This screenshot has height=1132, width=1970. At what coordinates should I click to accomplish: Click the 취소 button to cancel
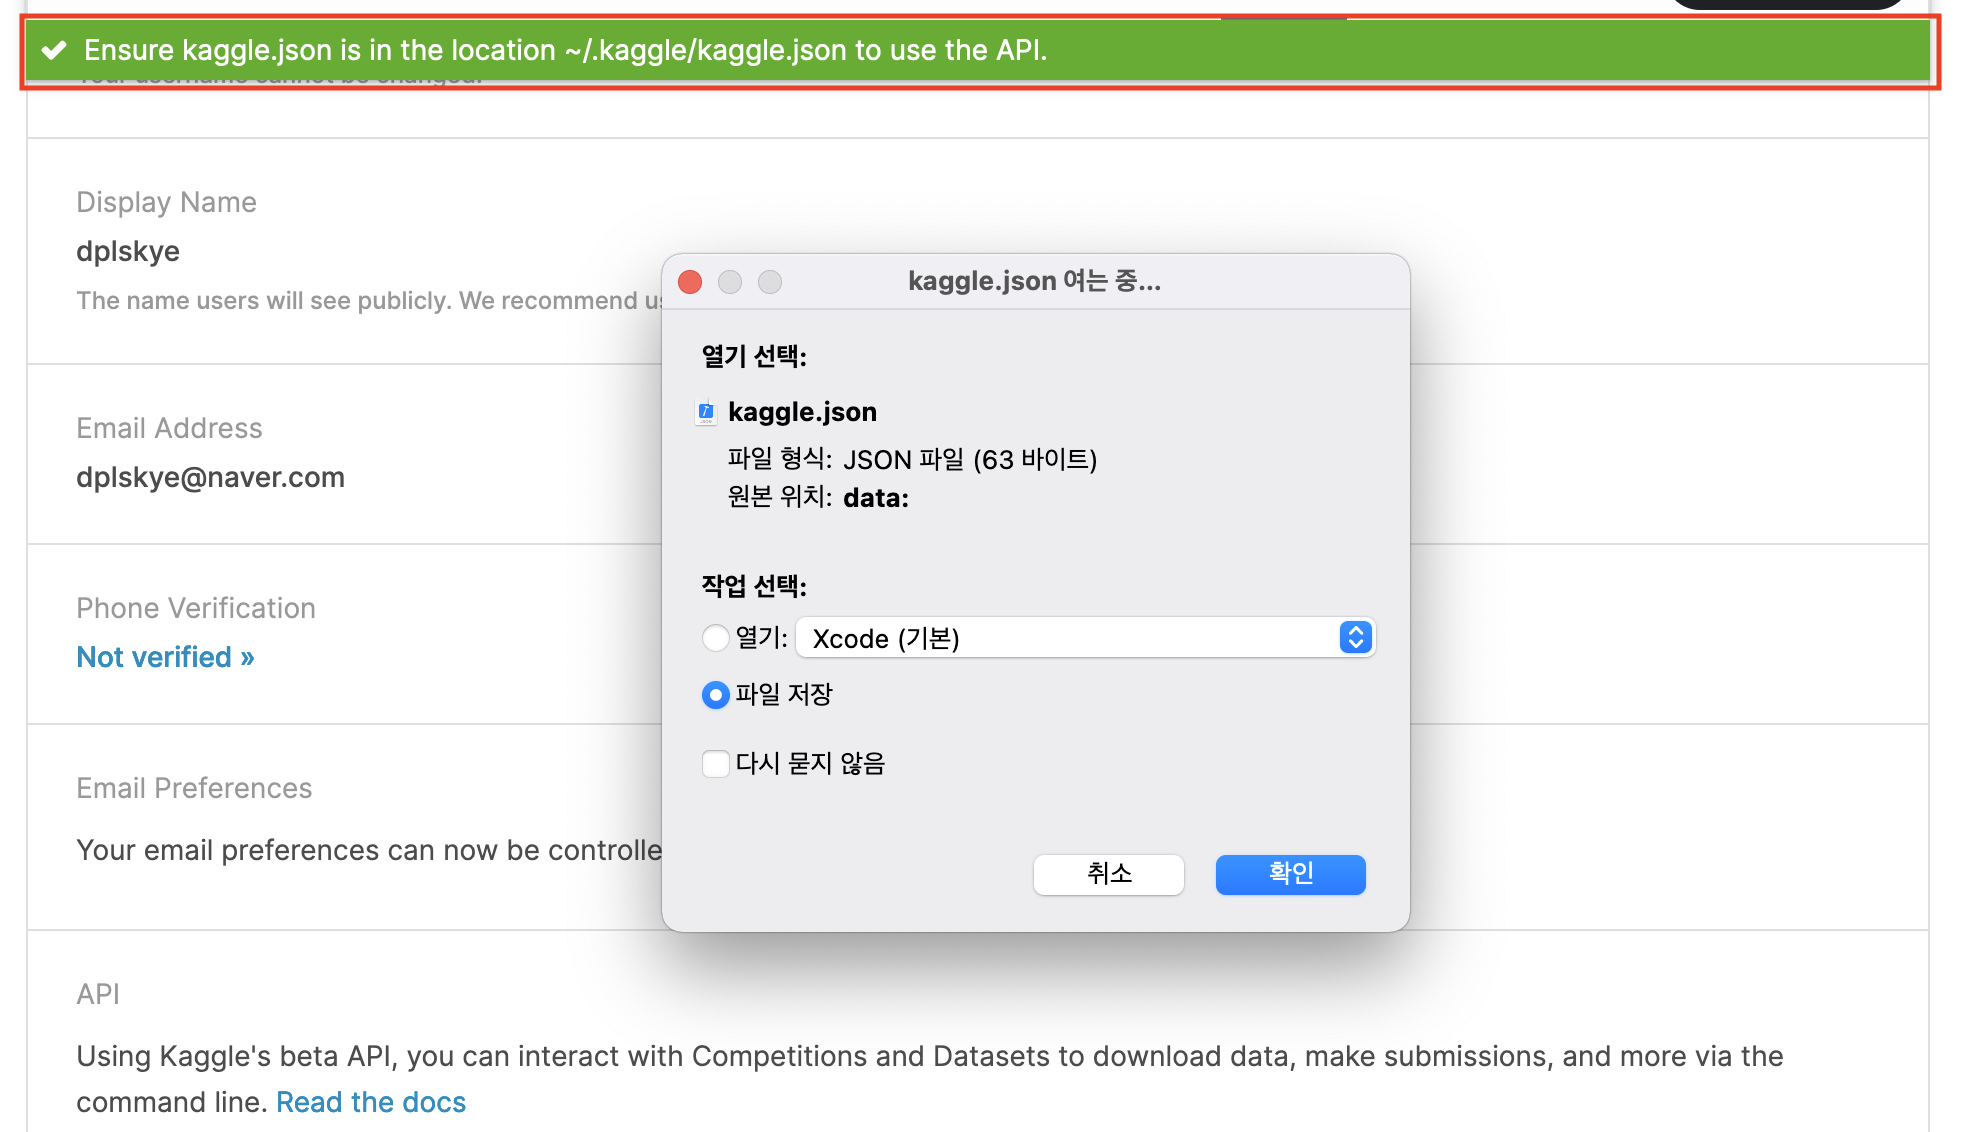[x=1108, y=874]
